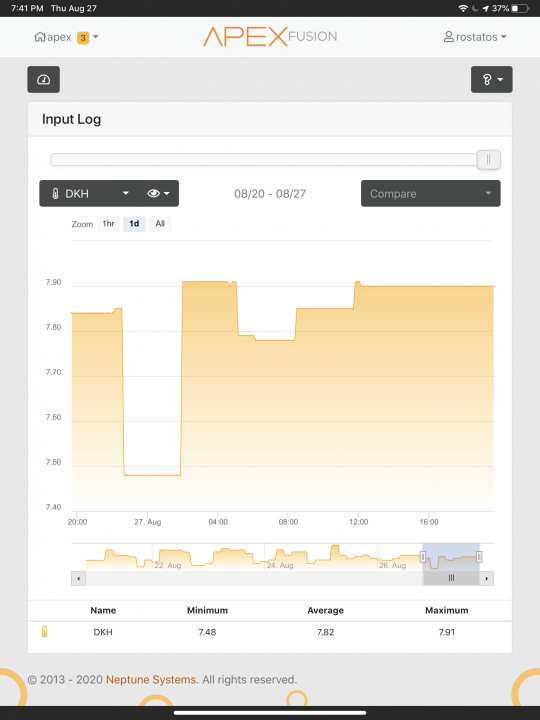Click the APEX Fusion logo
The height and width of the screenshot is (720, 540).
270,37
